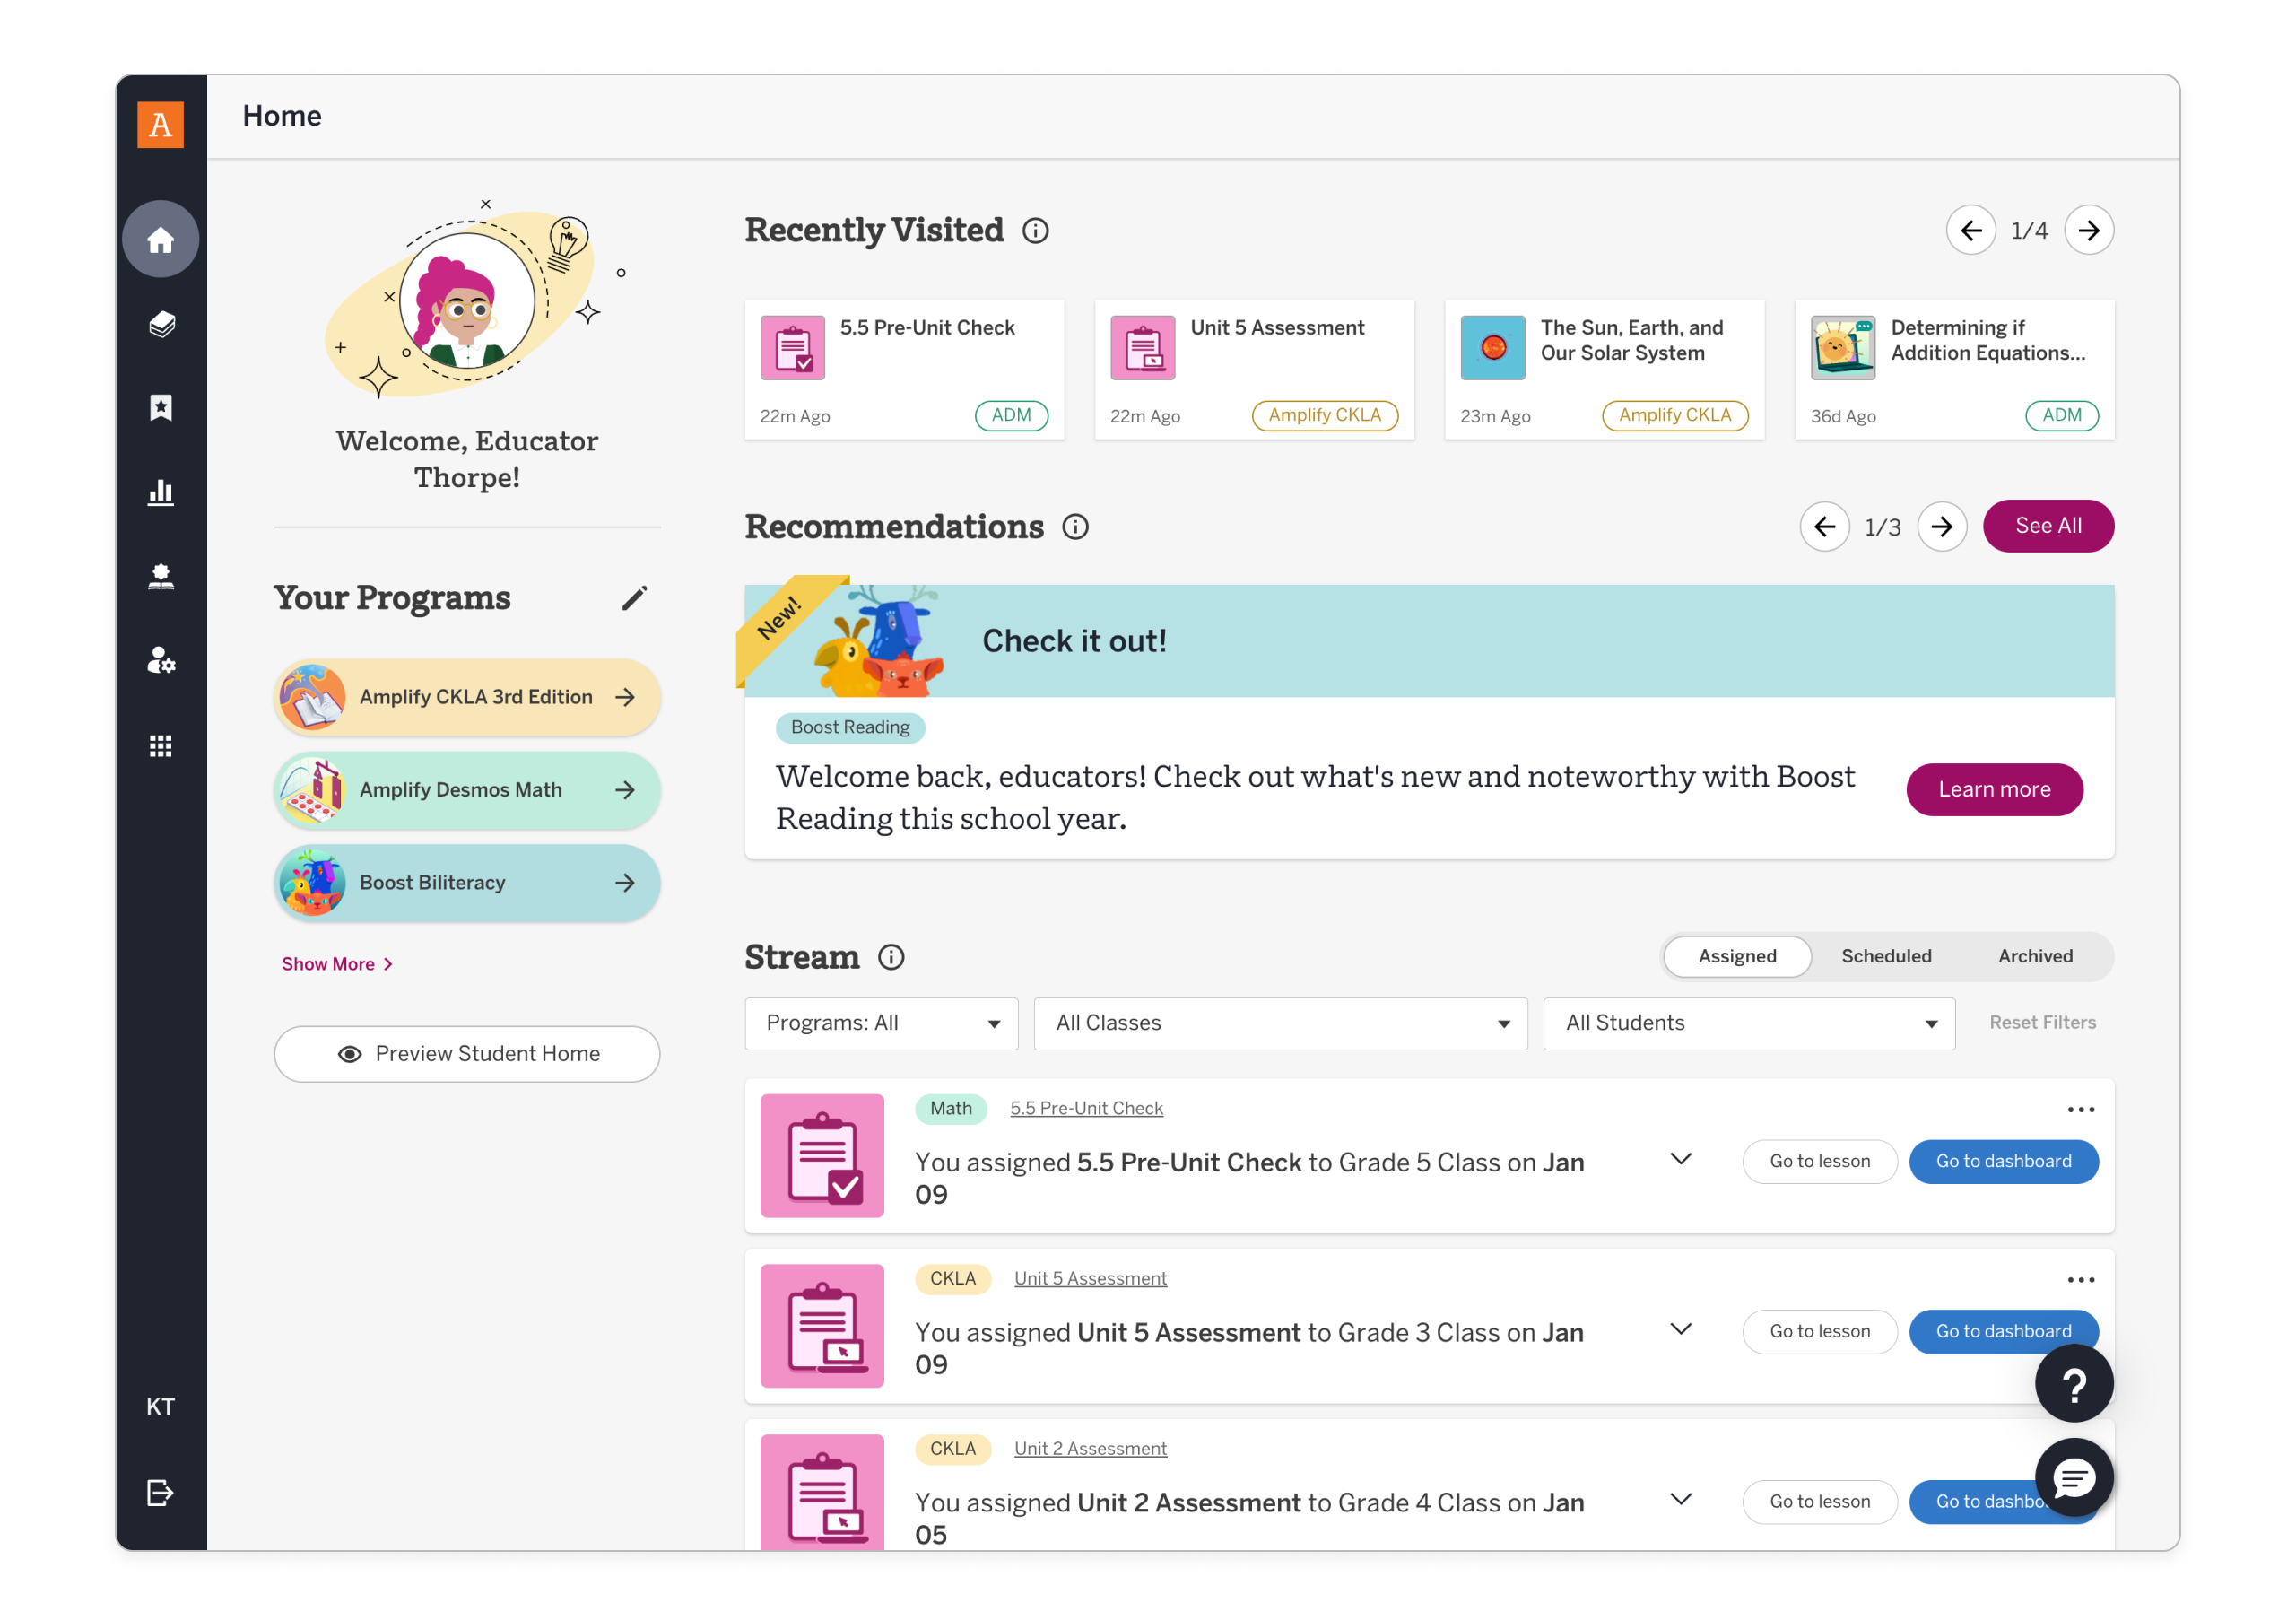Keep Assigned selected in the Stream toggle
Screen dimensions: 2296x1620
1737,956
